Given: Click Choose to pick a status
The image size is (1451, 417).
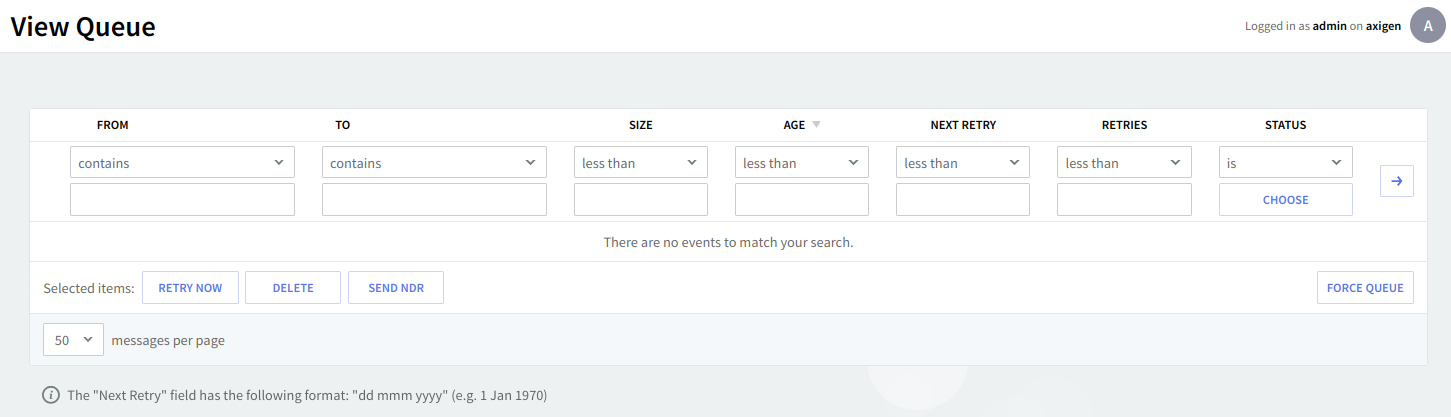Looking at the screenshot, I should (x=1285, y=200).
